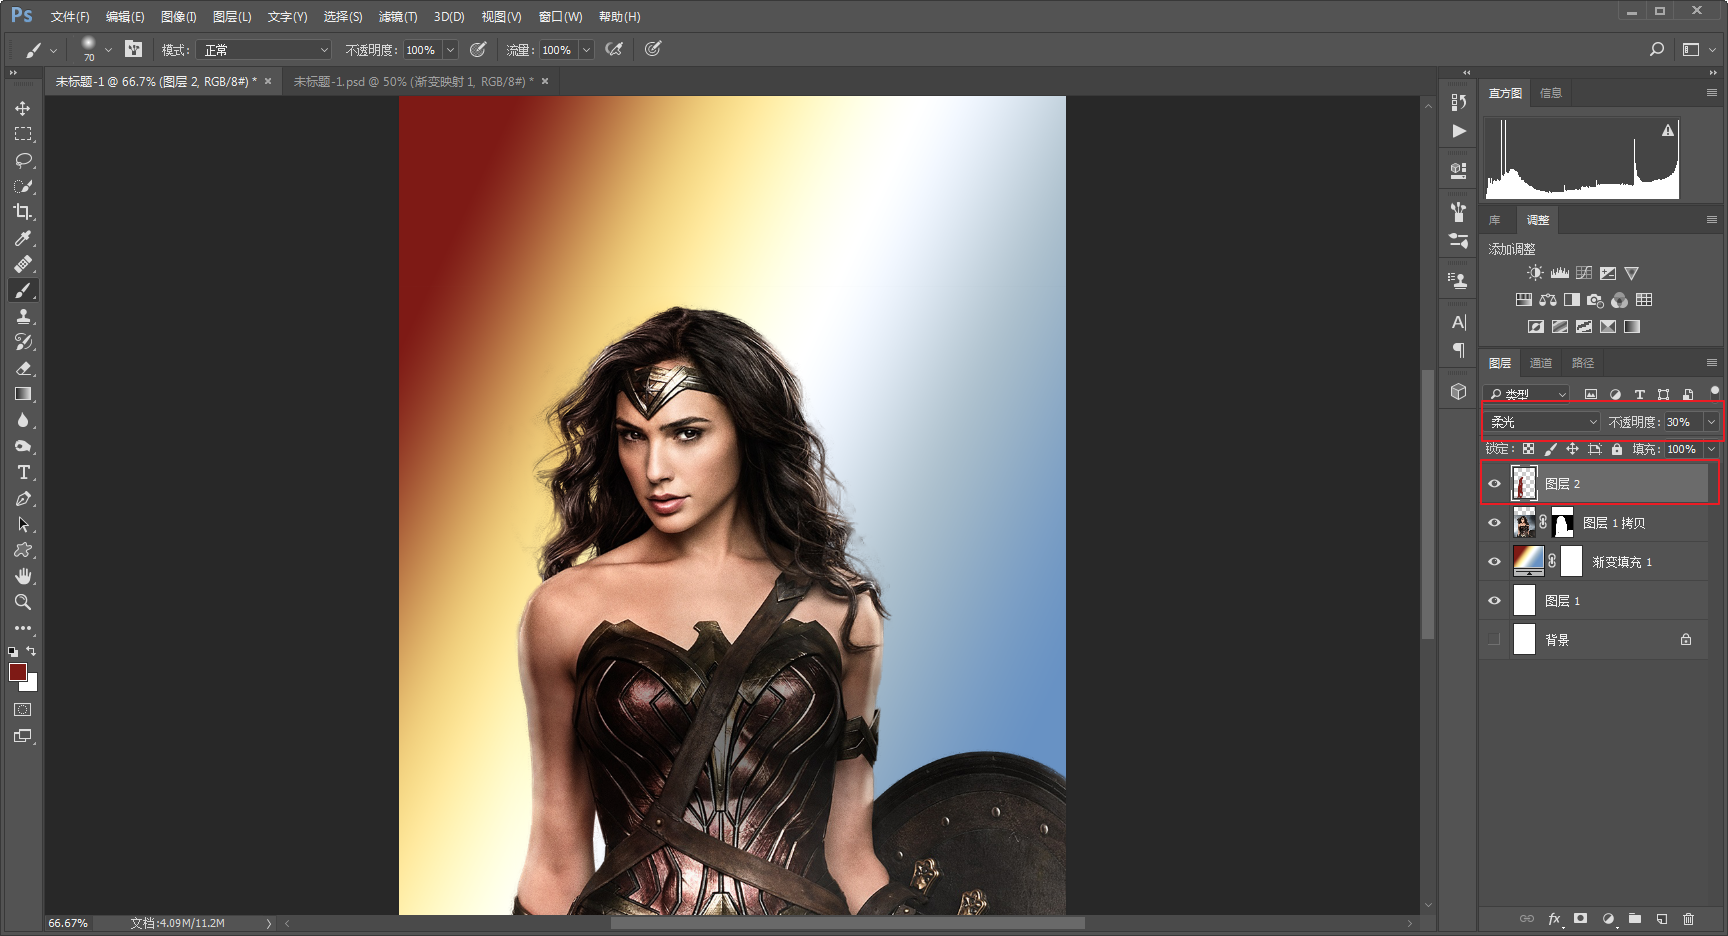This screenshot has height=936, width=1728.
Task: Select the Hand tool
Action: 23,576
